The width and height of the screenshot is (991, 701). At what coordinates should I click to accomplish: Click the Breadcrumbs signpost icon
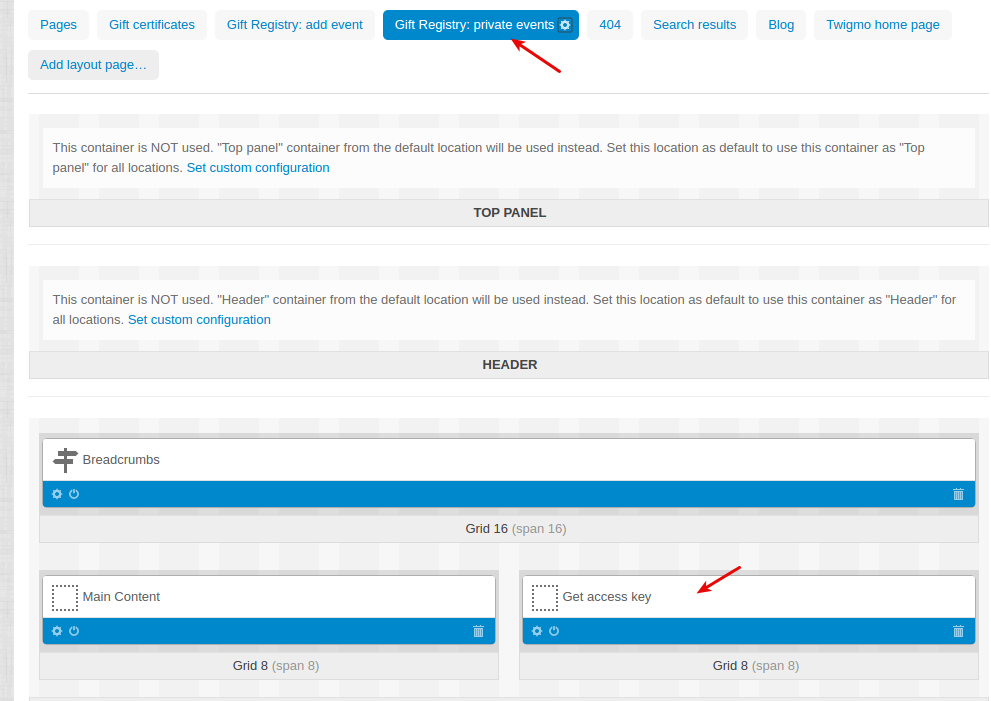coord(65,460)
